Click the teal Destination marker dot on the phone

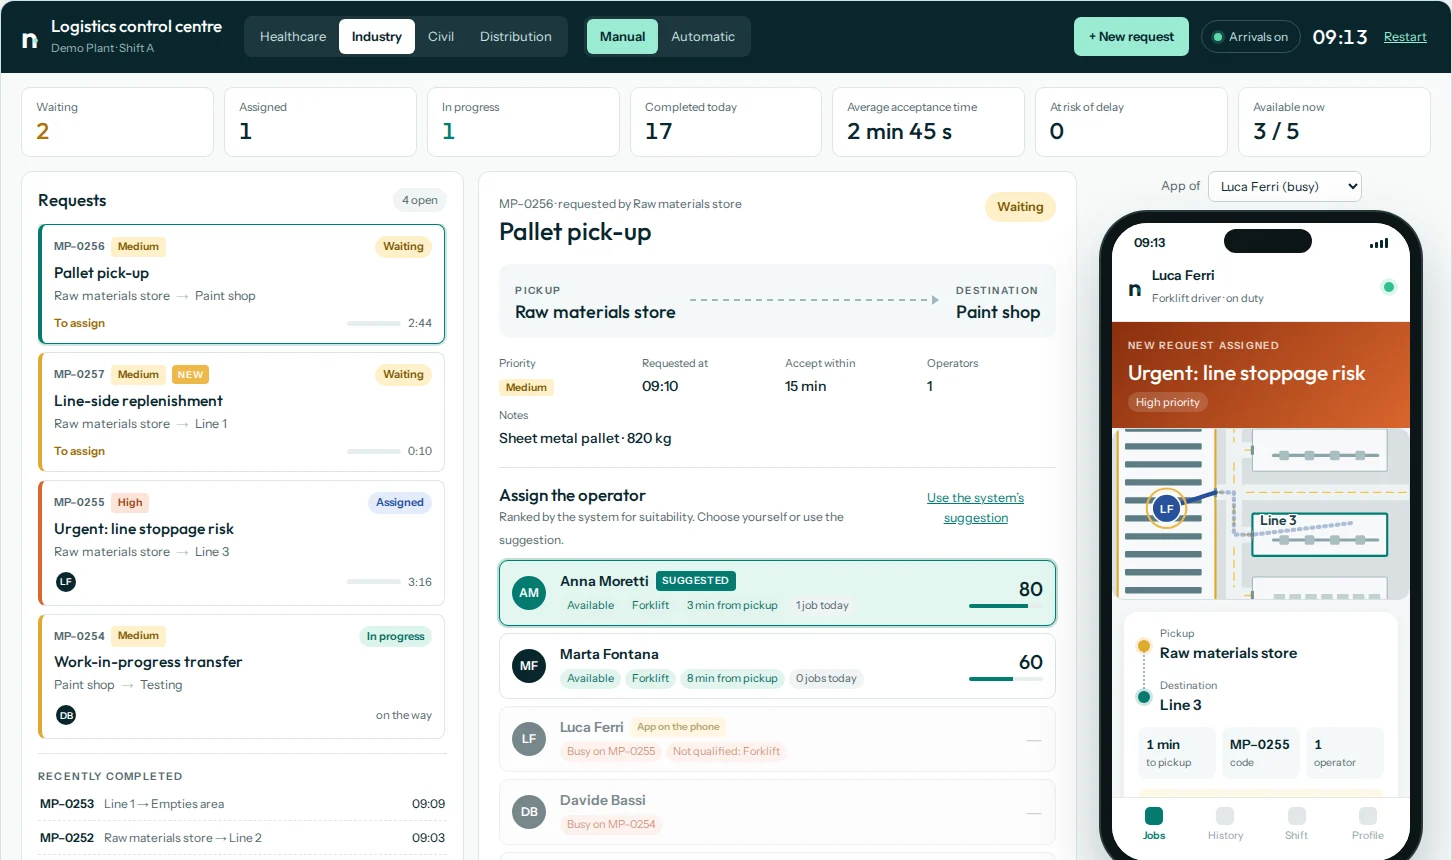coord(1144,697)
